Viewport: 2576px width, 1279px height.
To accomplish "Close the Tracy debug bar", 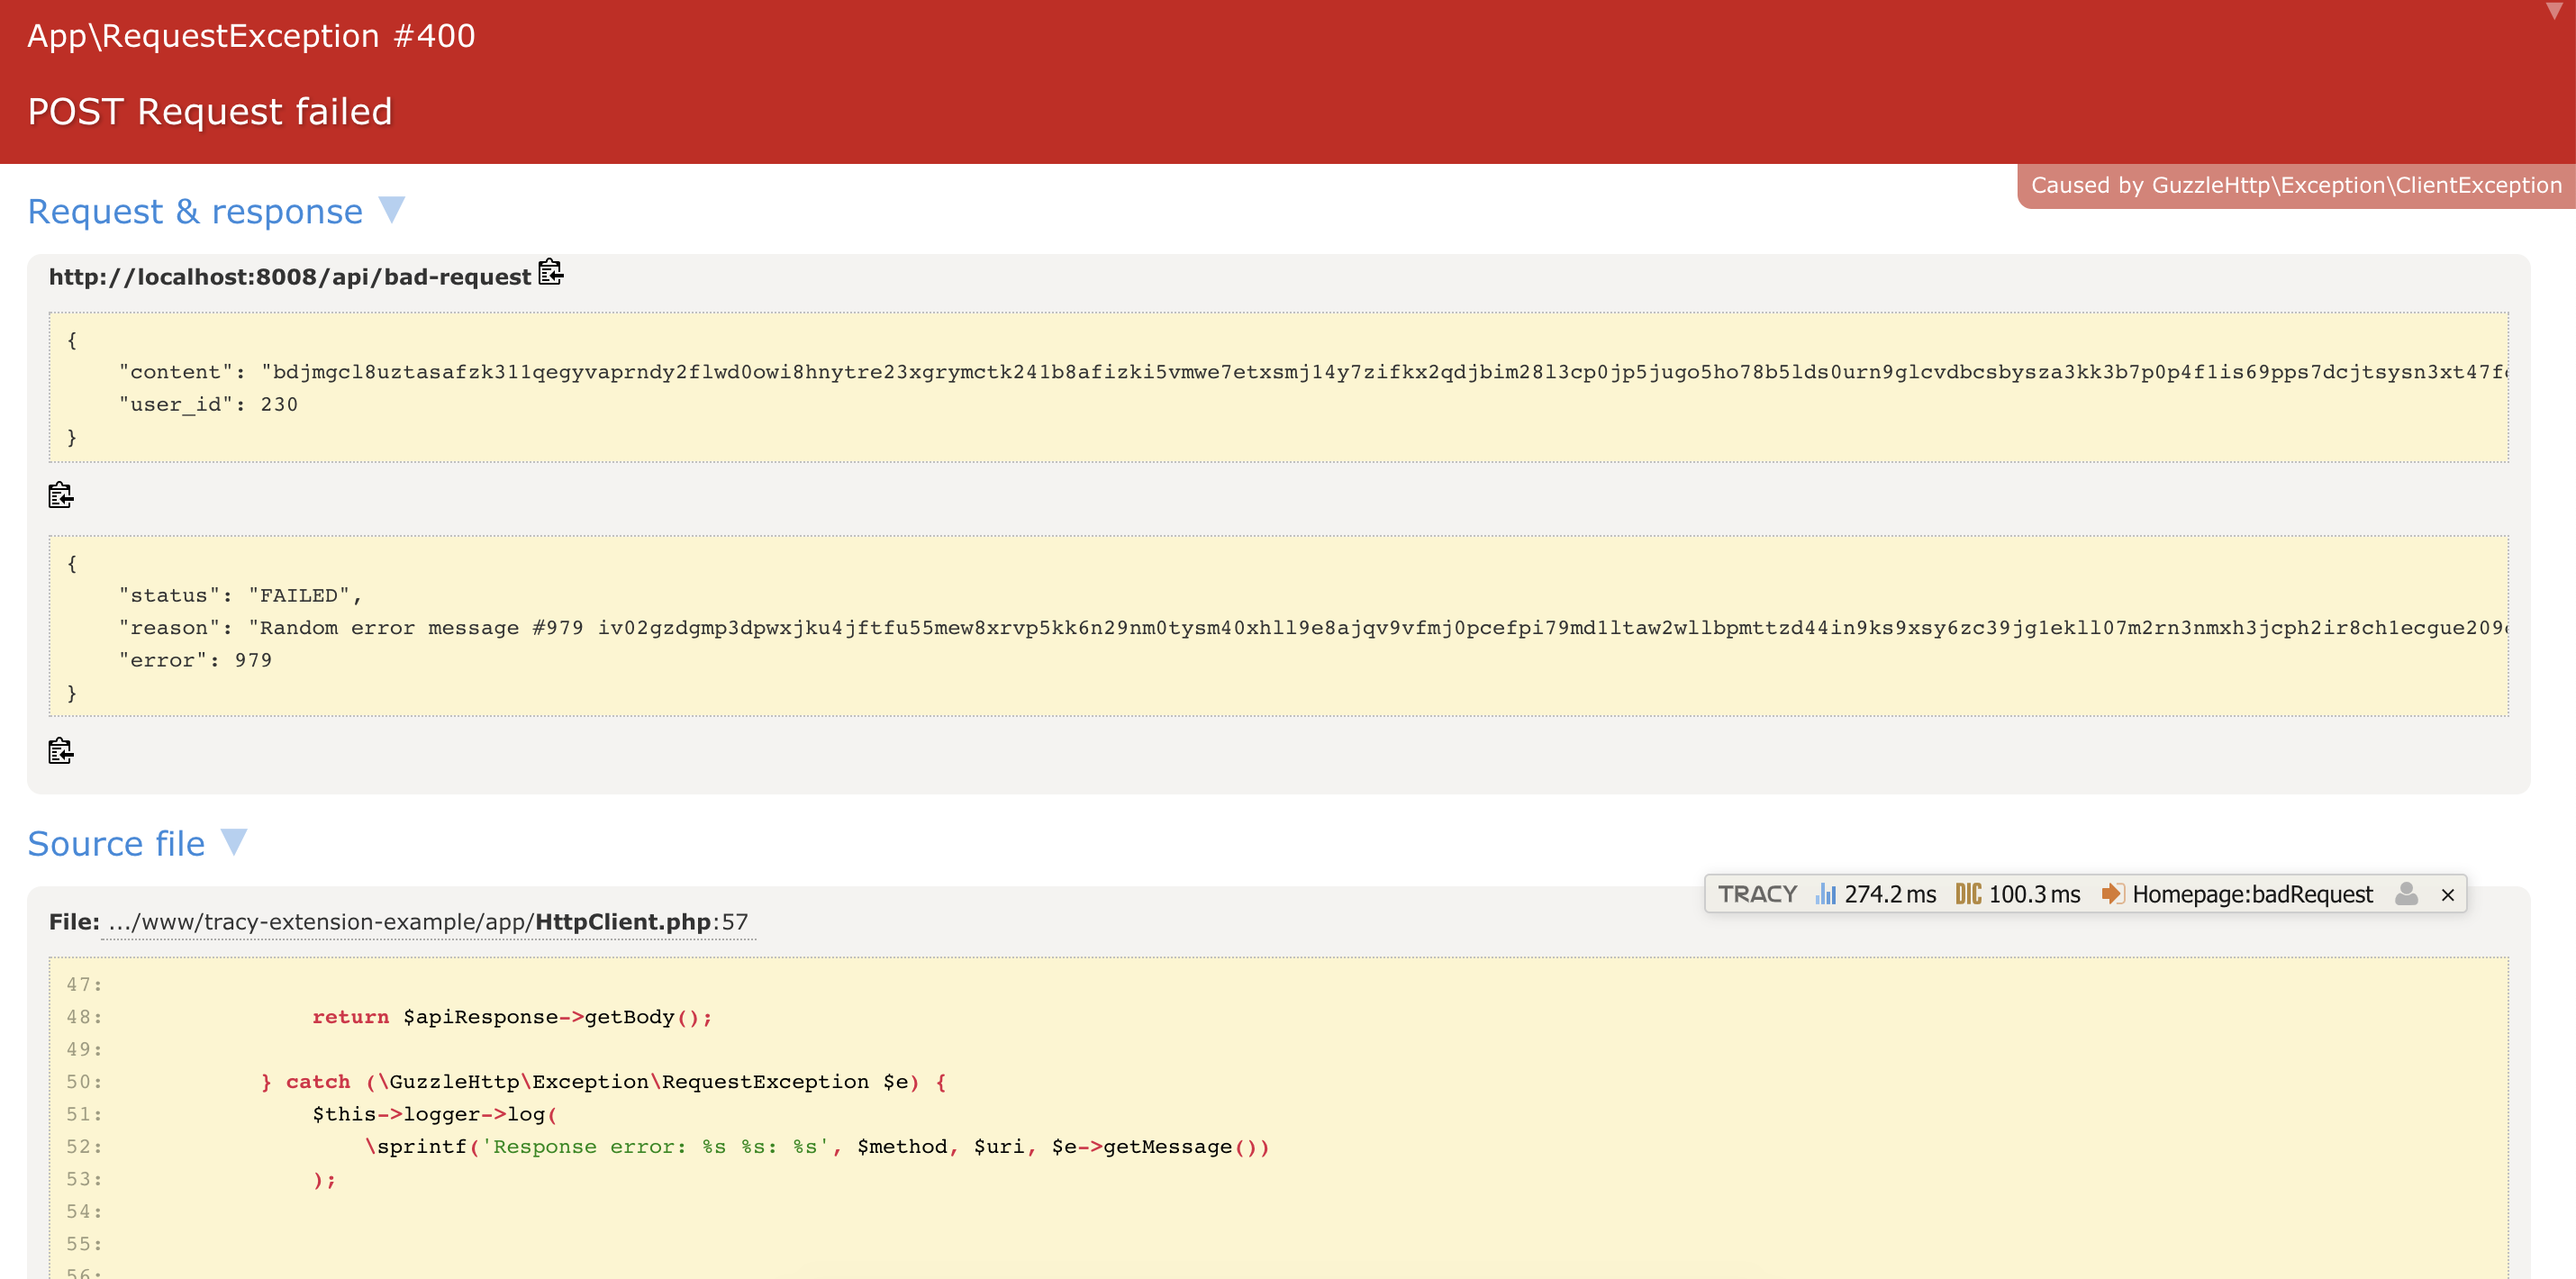I will point(2447,895).
